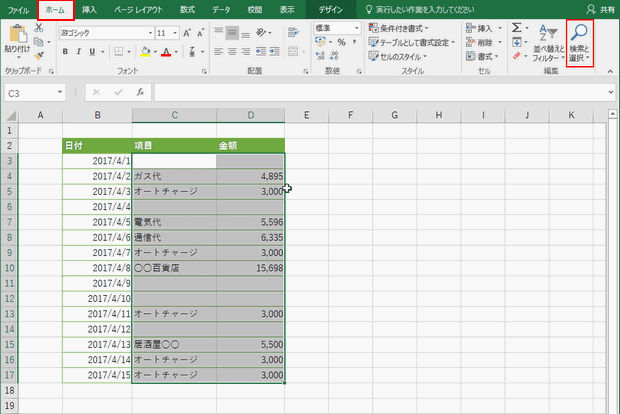Open 条件付き書式 conditional formatting

pos(399,28)
